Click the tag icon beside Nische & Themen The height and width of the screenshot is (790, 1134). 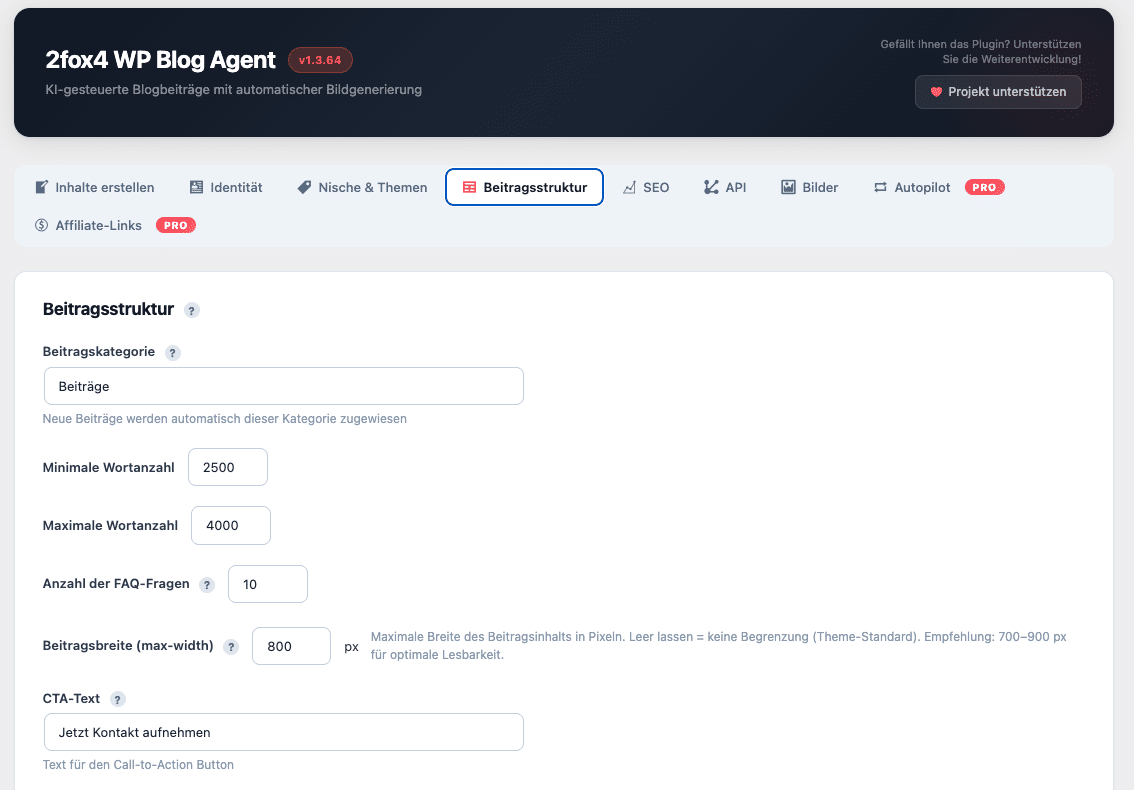coord(302,186)
